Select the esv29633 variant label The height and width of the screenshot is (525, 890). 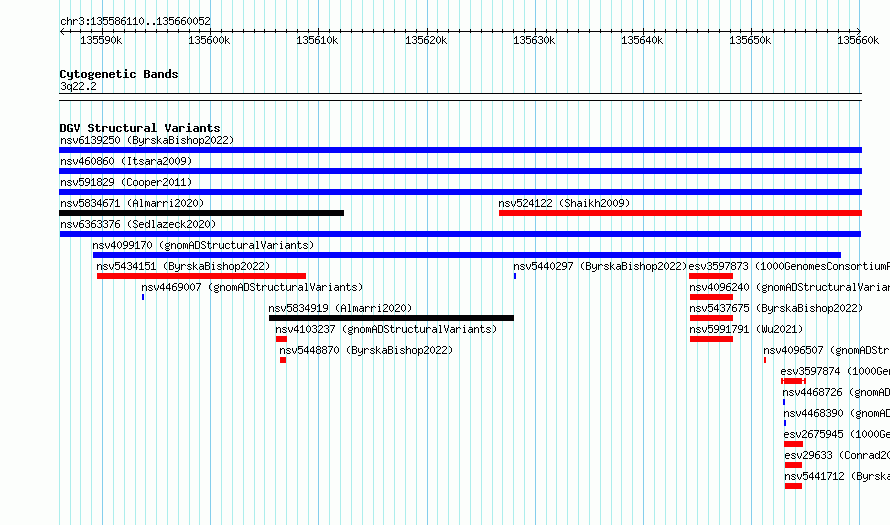coord(837,455)
